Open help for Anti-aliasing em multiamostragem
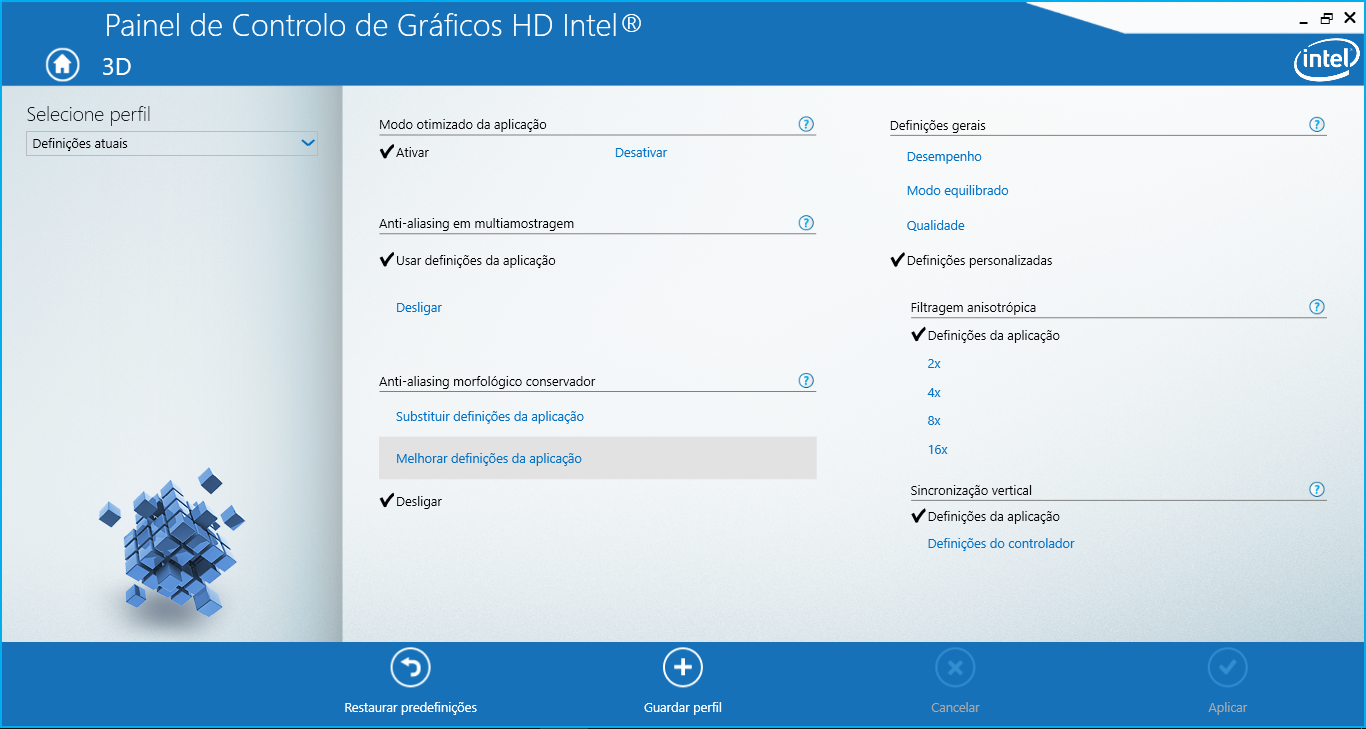The height and width of the screenshot is (729, 1366). [806, 223]
